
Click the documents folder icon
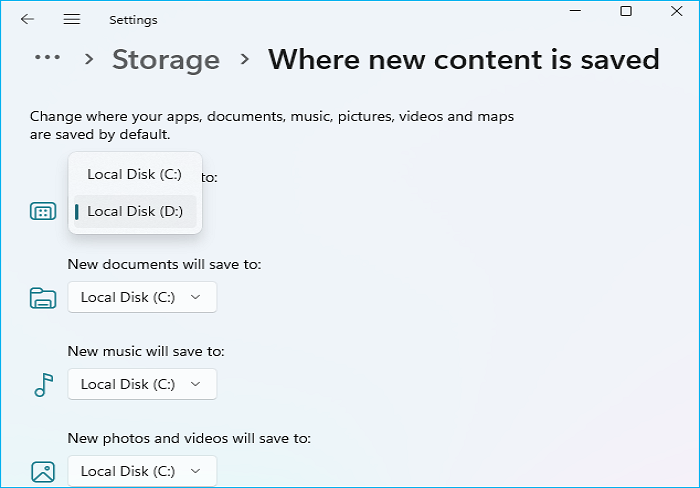pos(43,297)
